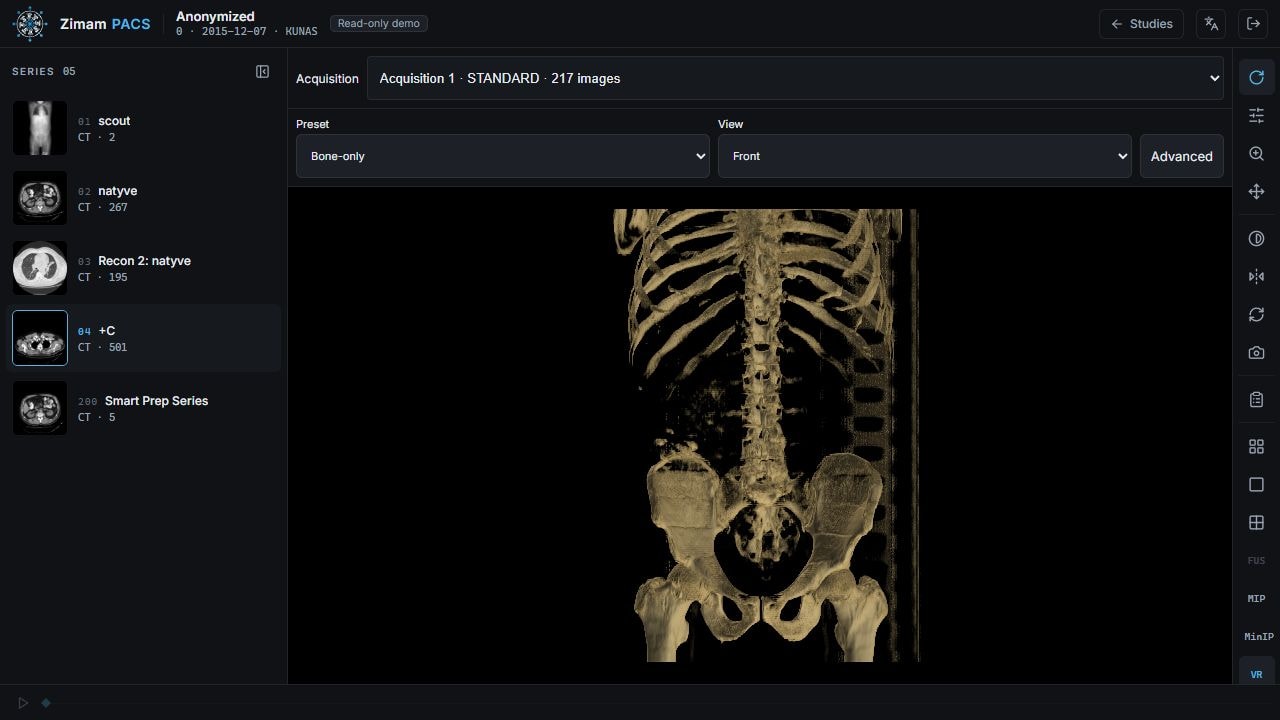Screen dimensions: 1280x720
Task: Click the log out icon
Action: tap(1253, 24)
